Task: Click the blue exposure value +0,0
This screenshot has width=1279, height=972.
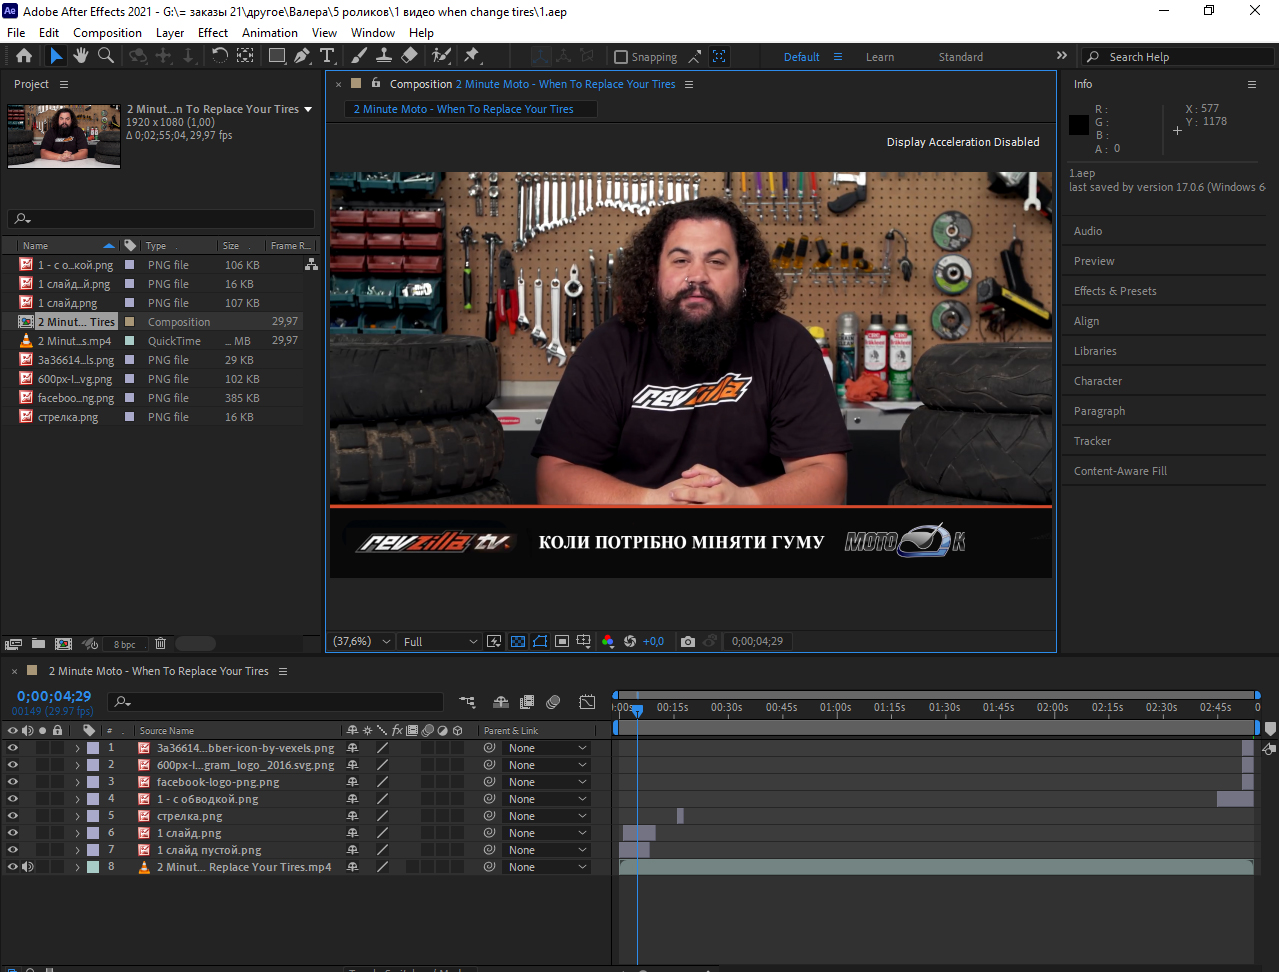Action: (653, 642)
